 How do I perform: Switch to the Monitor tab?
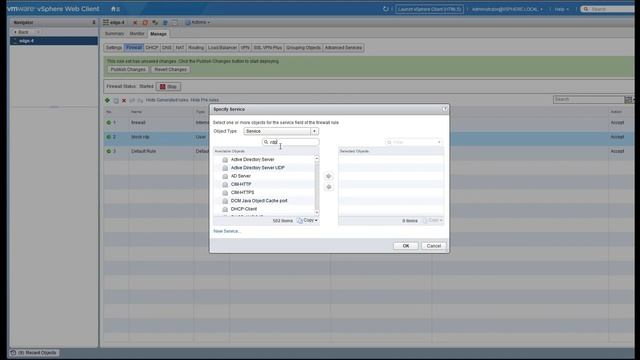[137, 33]
